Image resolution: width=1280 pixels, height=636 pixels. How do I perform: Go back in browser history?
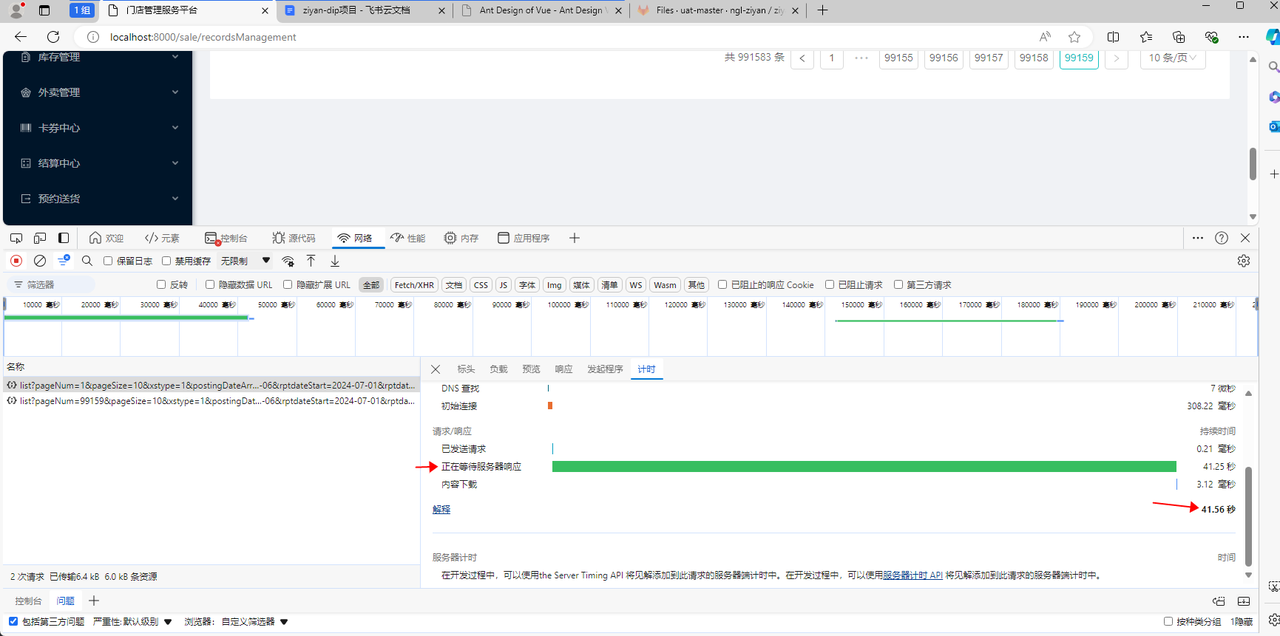pos(20,37)
